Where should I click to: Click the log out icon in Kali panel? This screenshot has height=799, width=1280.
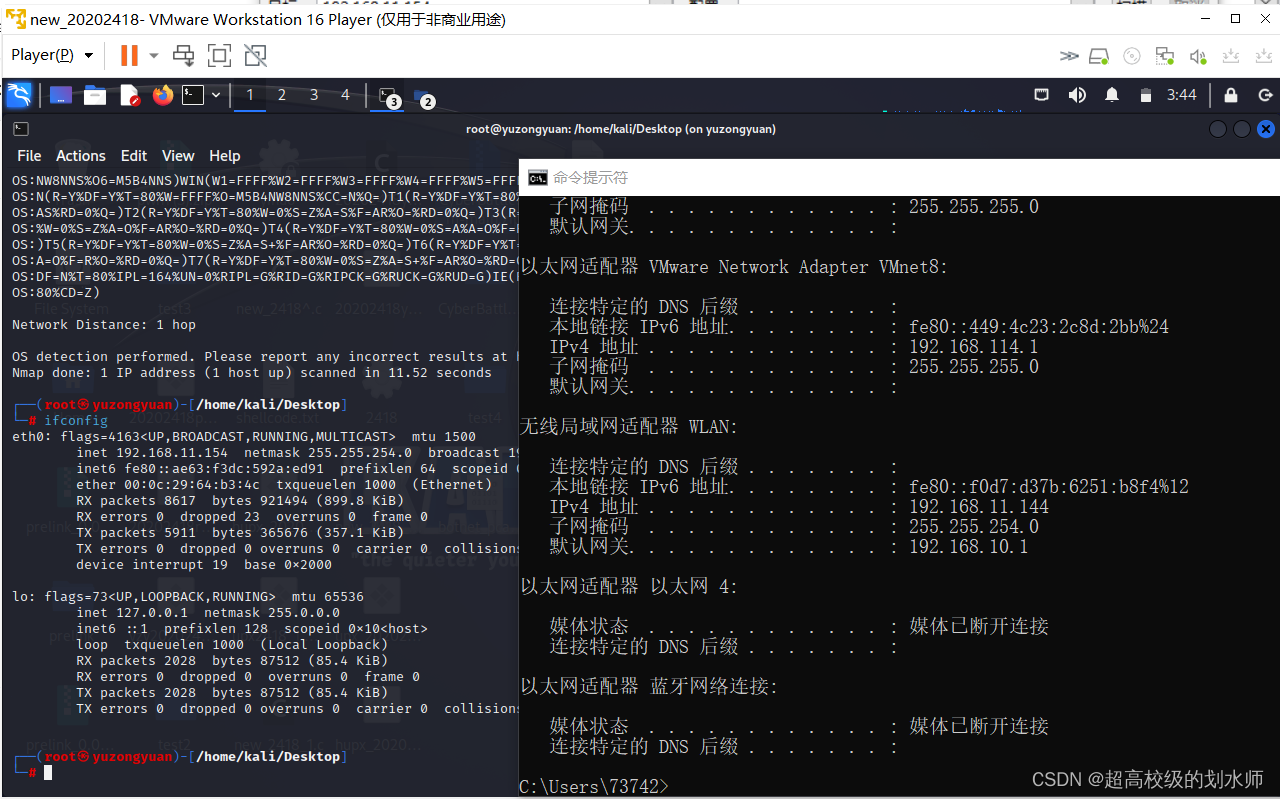coord(1266,95)
